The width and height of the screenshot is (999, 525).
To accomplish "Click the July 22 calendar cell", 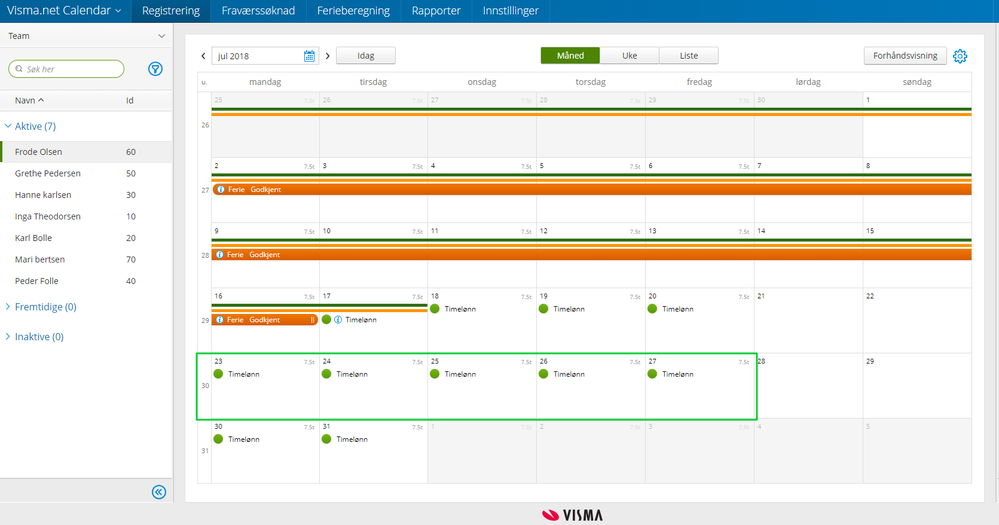I will click(x=917, y=320).
